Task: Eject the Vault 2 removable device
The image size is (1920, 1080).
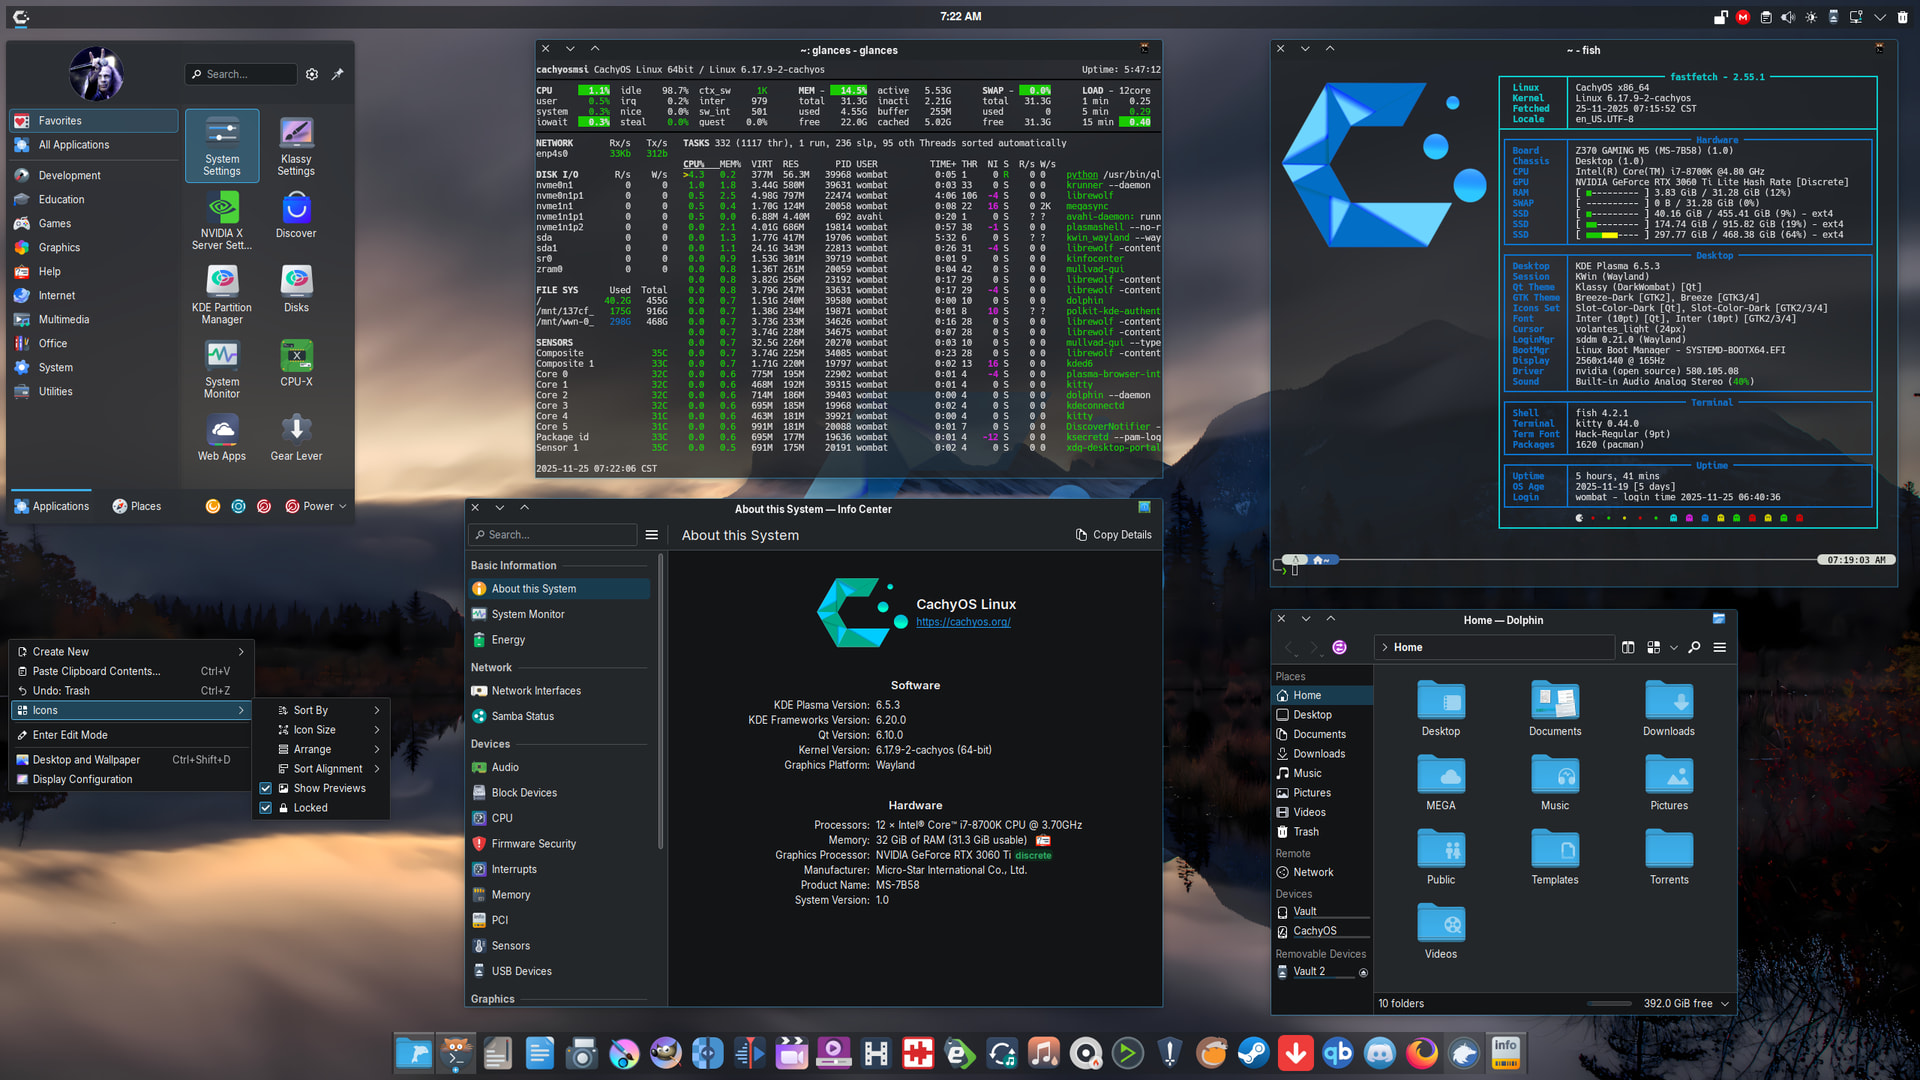Action: [x=1363, y=972]
